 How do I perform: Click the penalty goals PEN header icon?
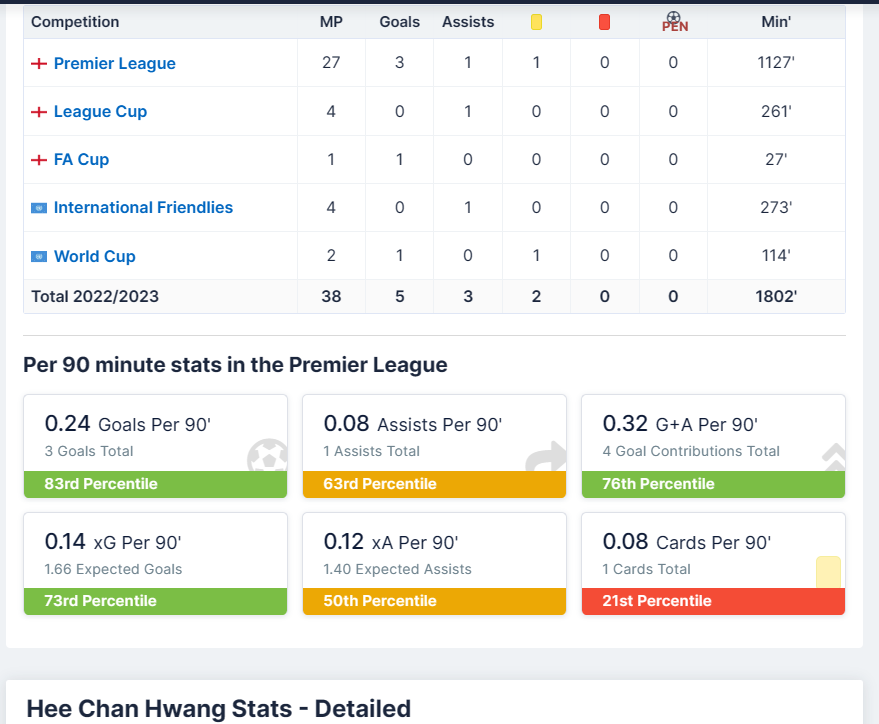(x=674, y=22)
